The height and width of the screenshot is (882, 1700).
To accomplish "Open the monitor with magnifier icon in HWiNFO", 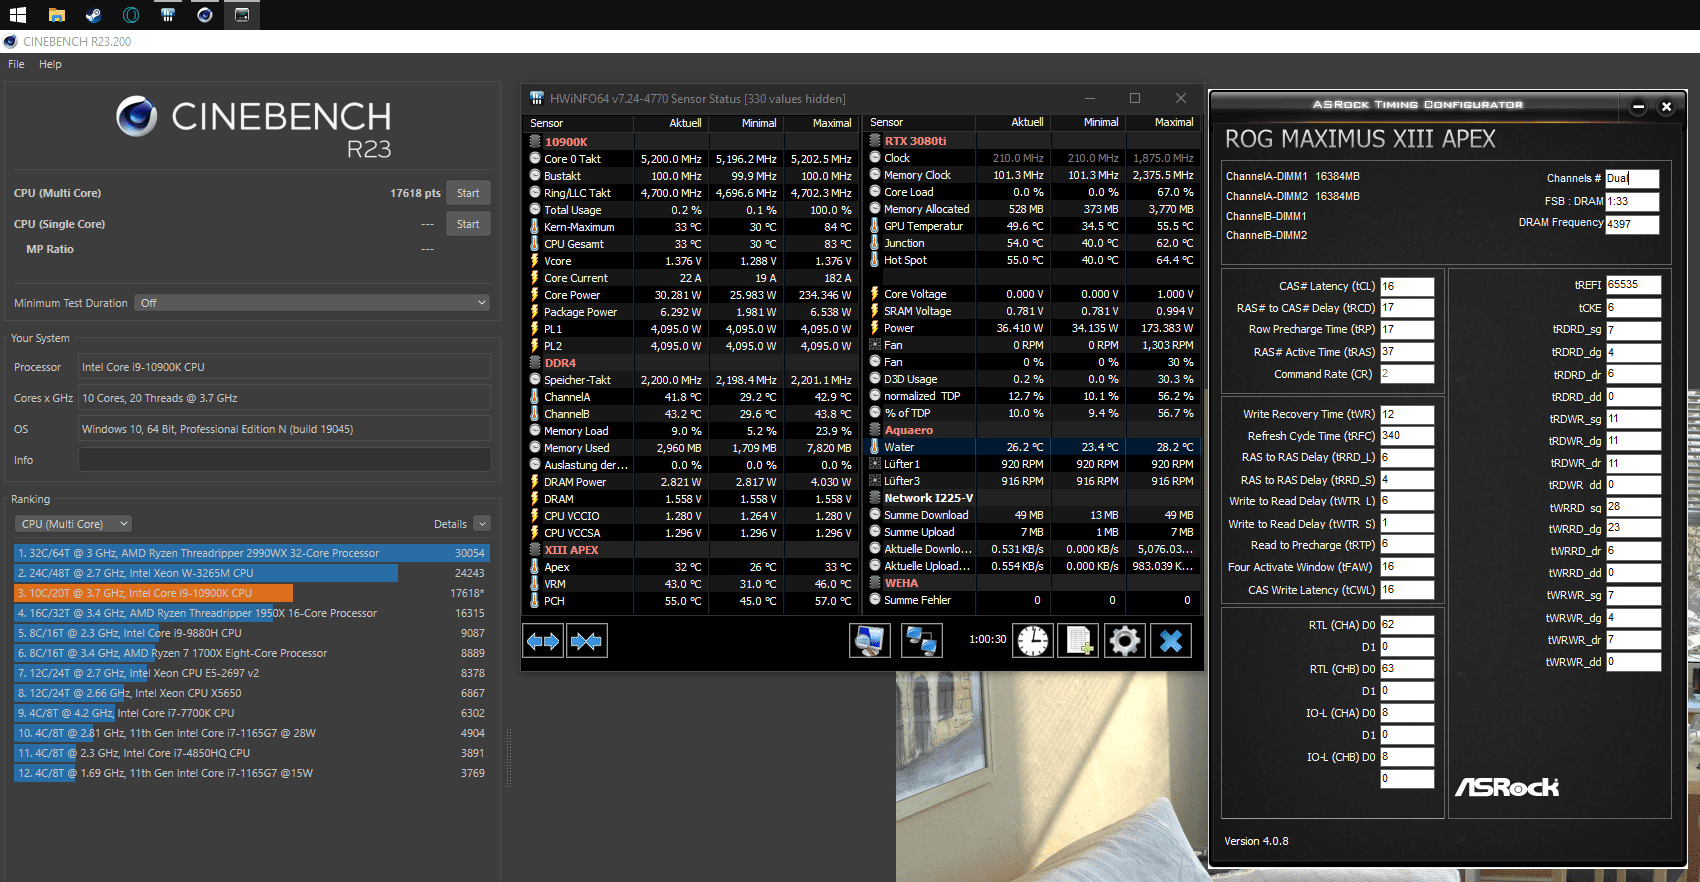I will coord(870,641).
